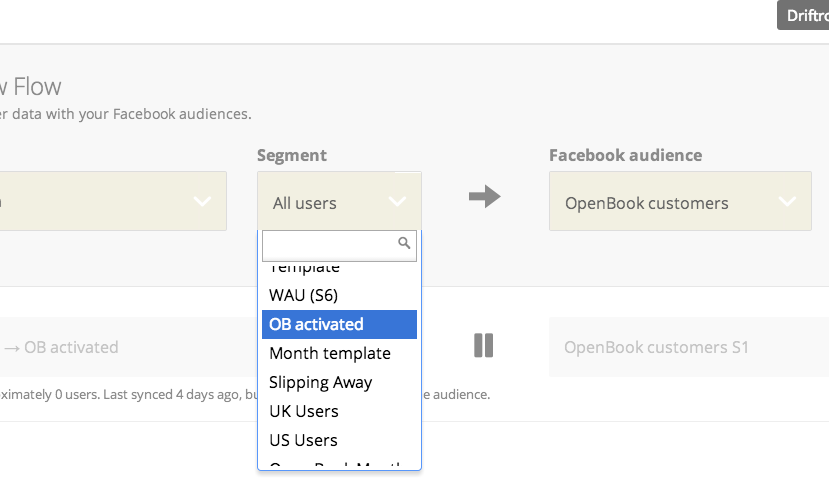Click the magnifier icon in segment search
Viewport: 829px width, 500px height.
[x=404, y=243]
